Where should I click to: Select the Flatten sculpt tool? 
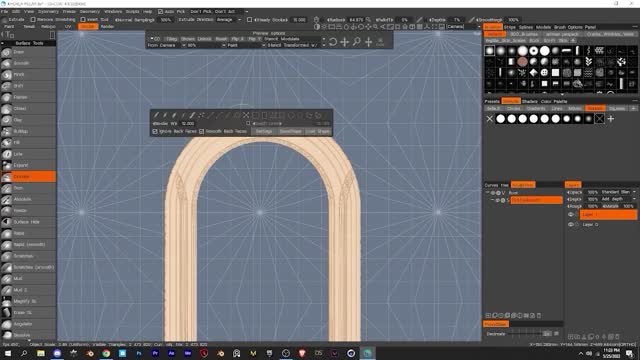[28, 97]
